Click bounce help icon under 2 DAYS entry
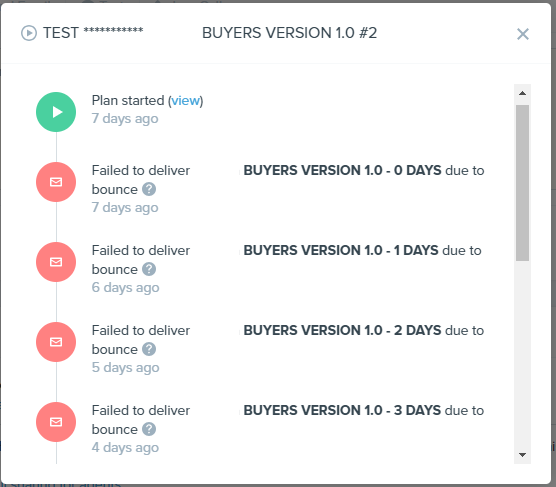 [x=149, y=349]
